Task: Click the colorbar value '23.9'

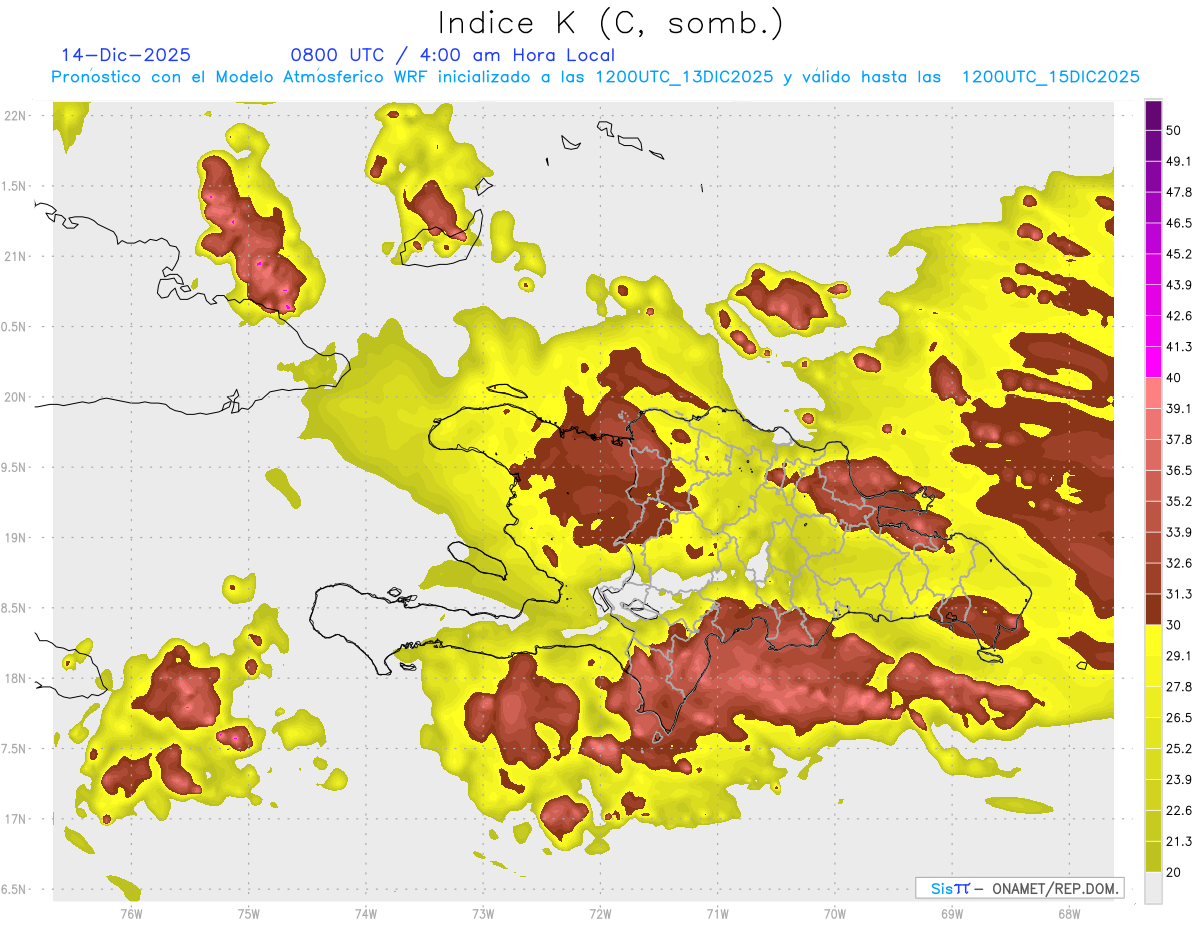Action: coord(1179,780)
